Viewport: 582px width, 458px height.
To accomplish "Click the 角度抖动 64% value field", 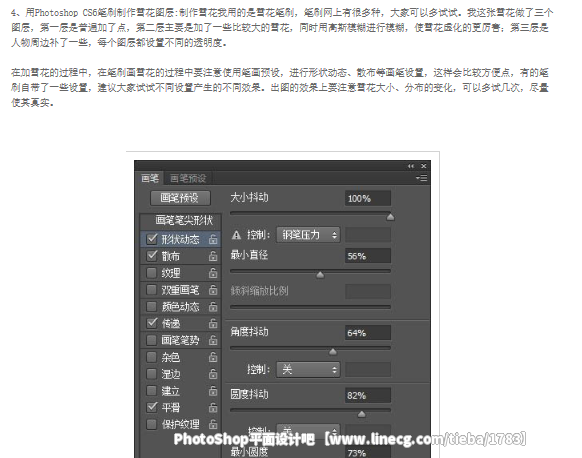I will 368,333.
